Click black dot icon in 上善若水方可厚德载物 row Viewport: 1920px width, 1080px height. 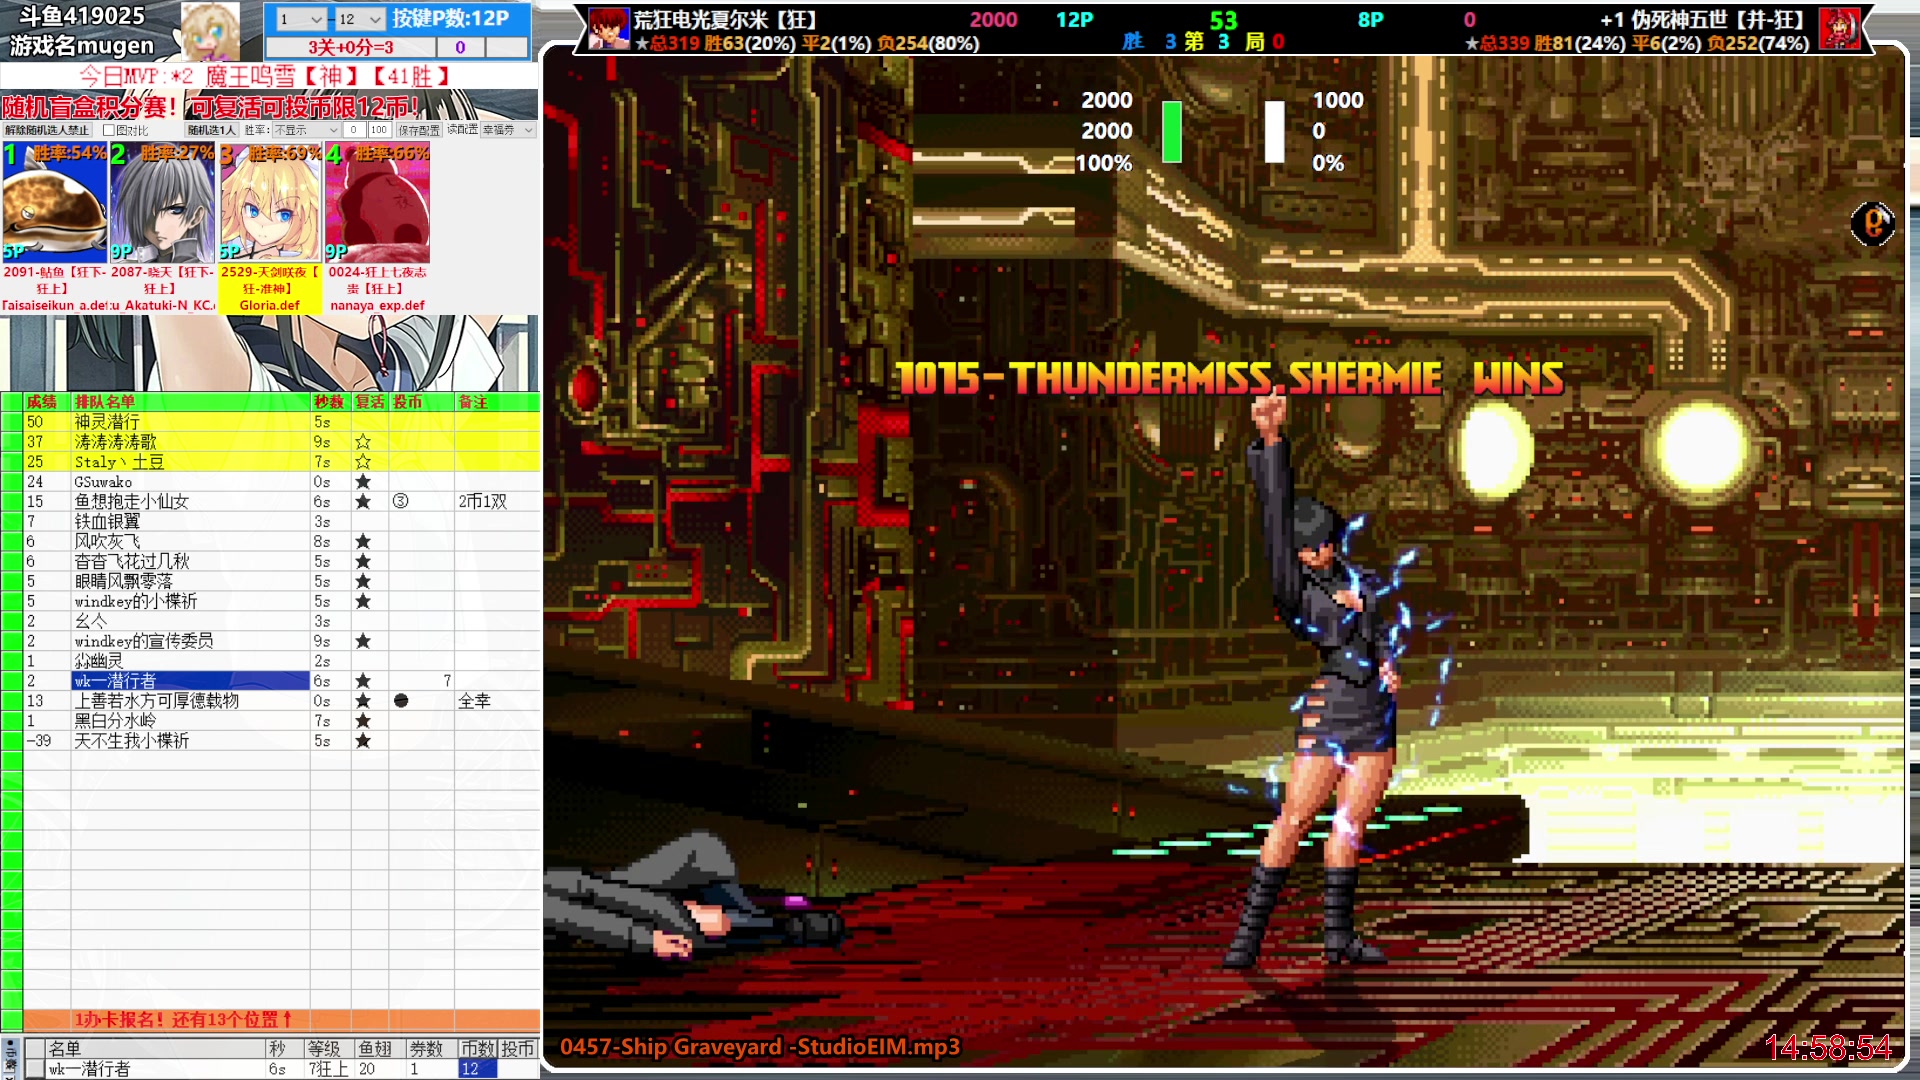[401, 701]
